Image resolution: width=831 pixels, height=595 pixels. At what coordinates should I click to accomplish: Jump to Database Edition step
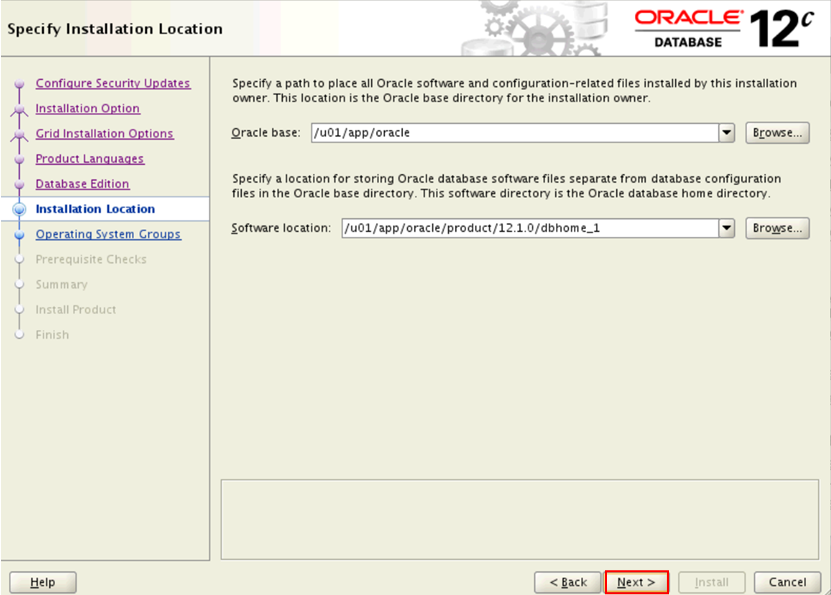[x=82, y=184]
